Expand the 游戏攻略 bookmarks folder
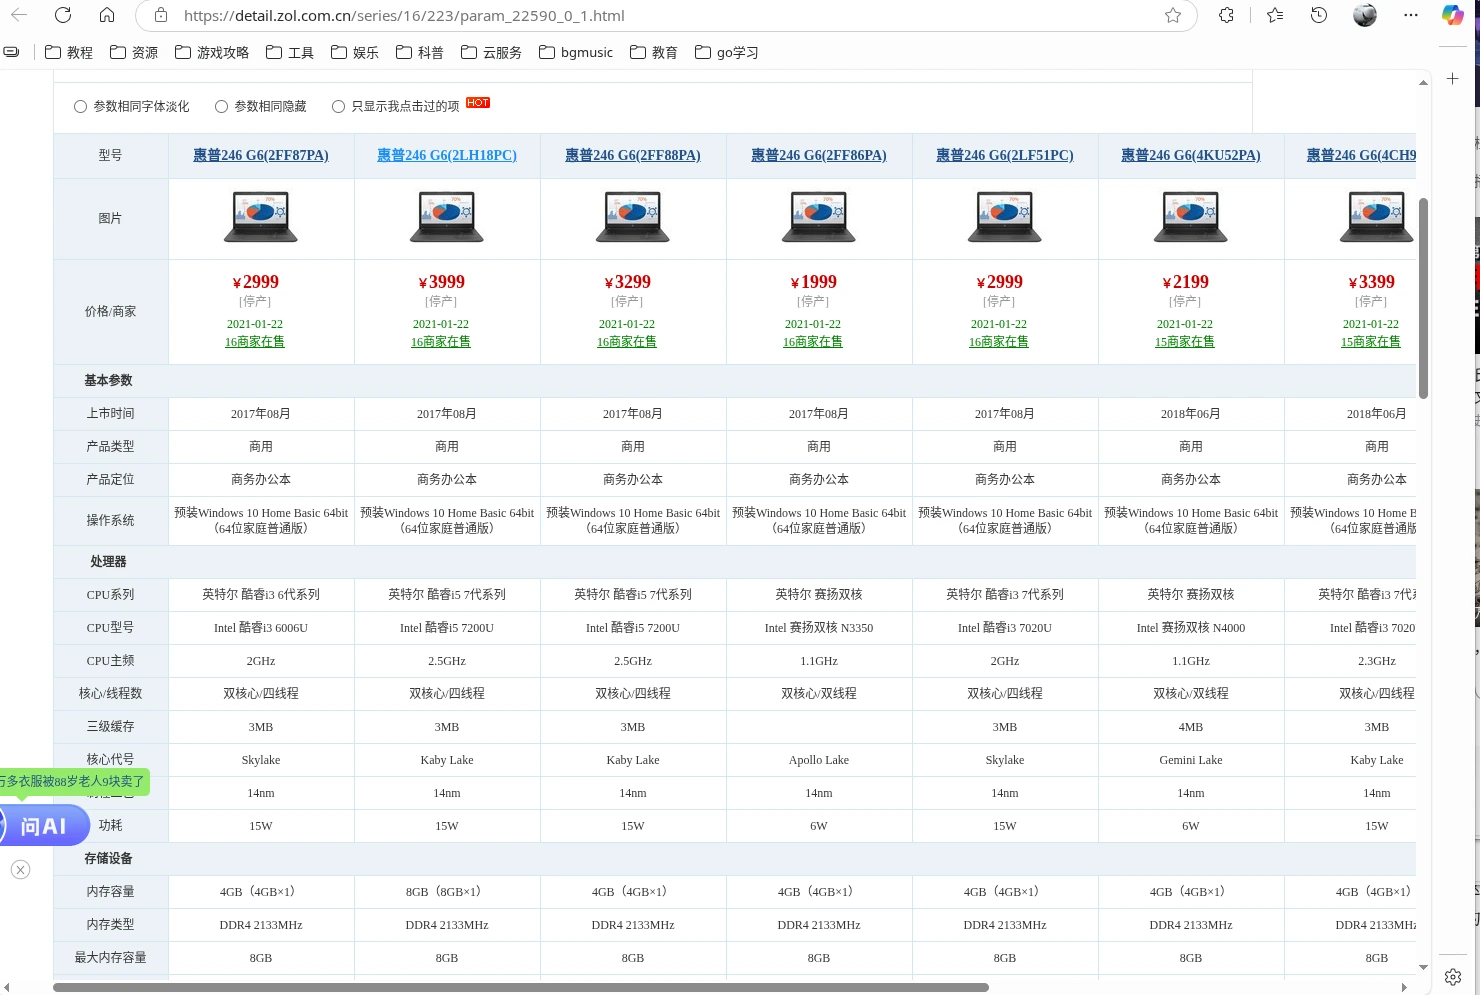This screenshot has width=1480, height=995. (x=212, y=52)
